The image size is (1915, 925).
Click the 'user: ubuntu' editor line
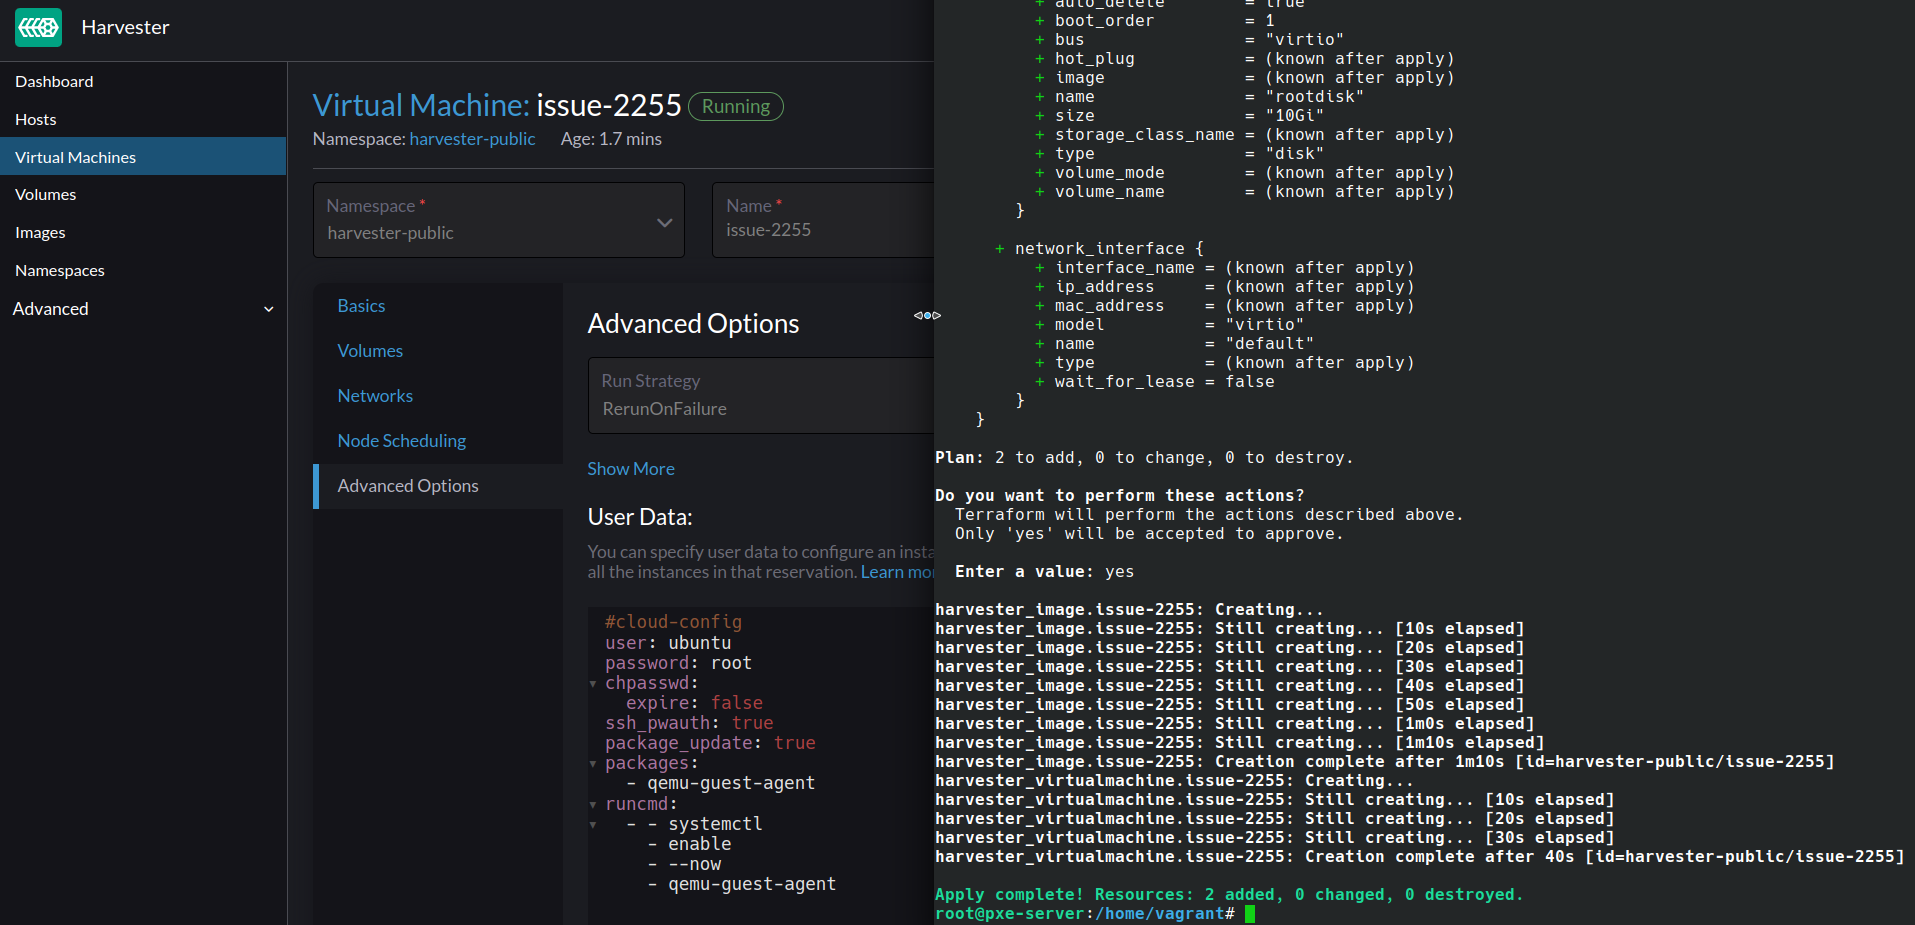coord(668,643)
